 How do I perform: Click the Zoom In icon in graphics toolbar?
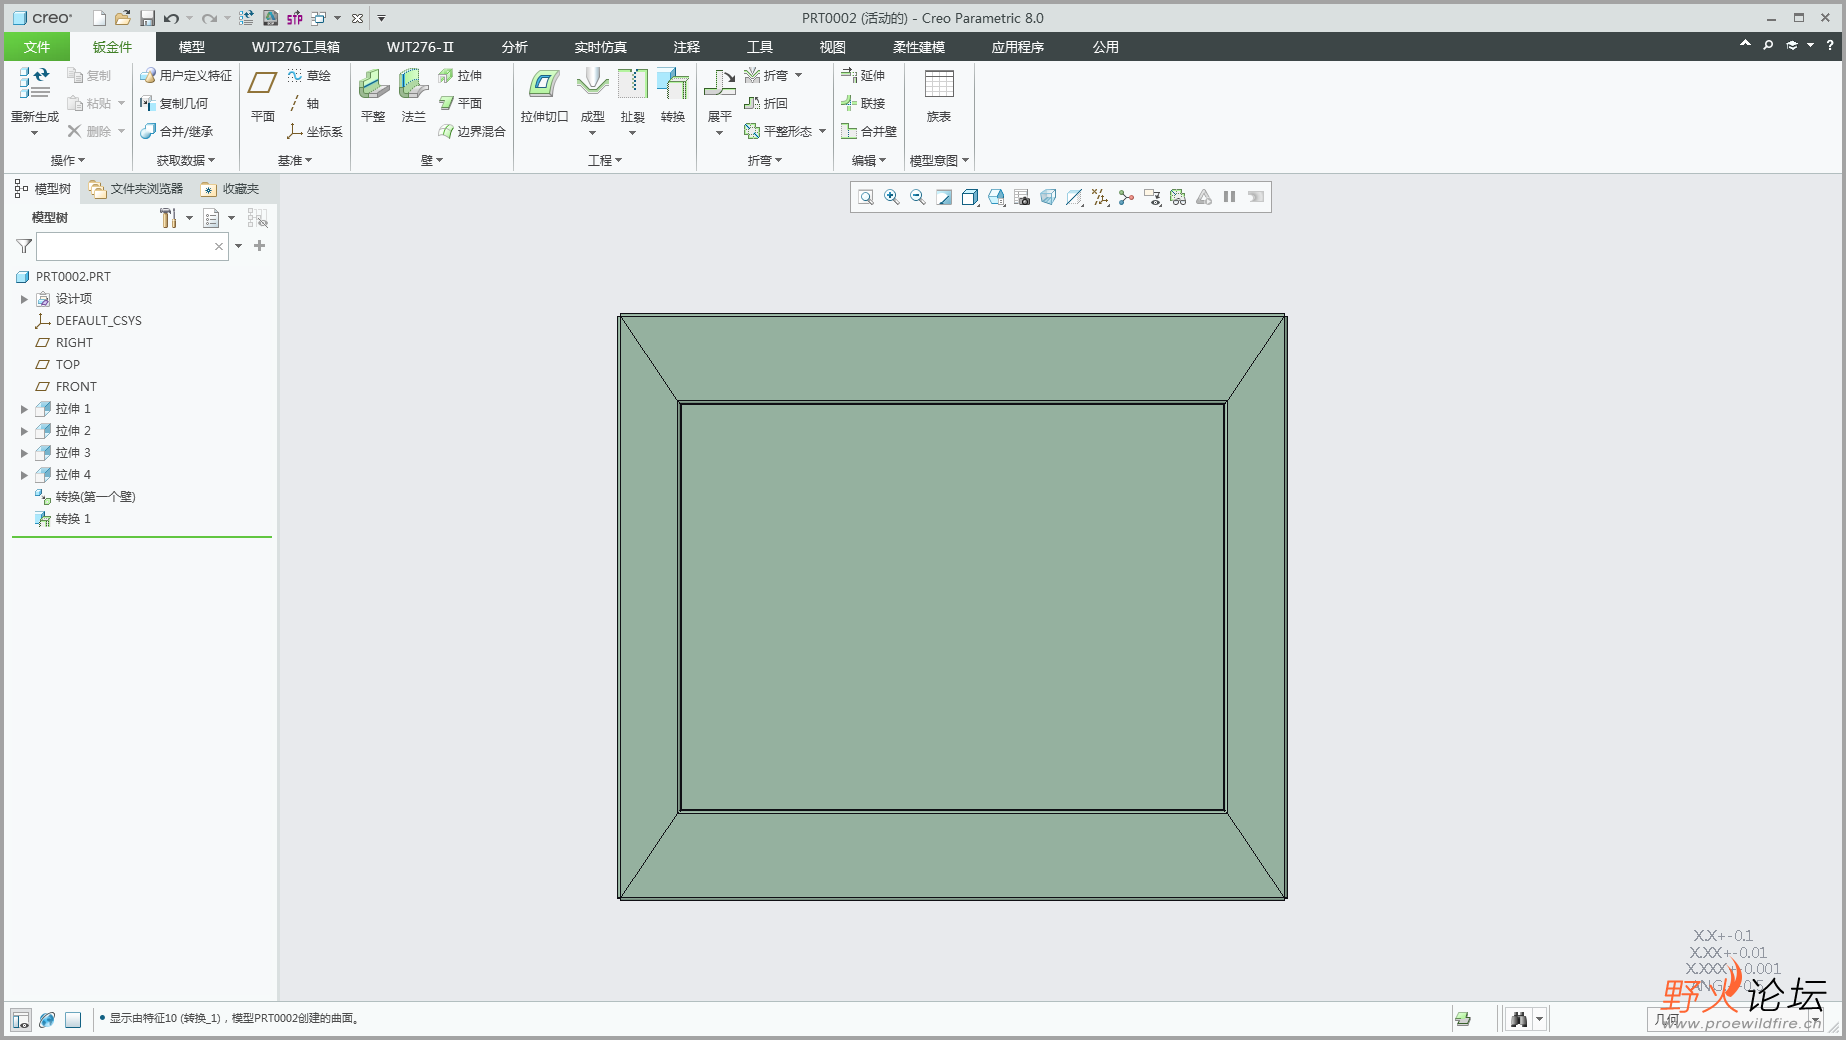coord(892,197)
